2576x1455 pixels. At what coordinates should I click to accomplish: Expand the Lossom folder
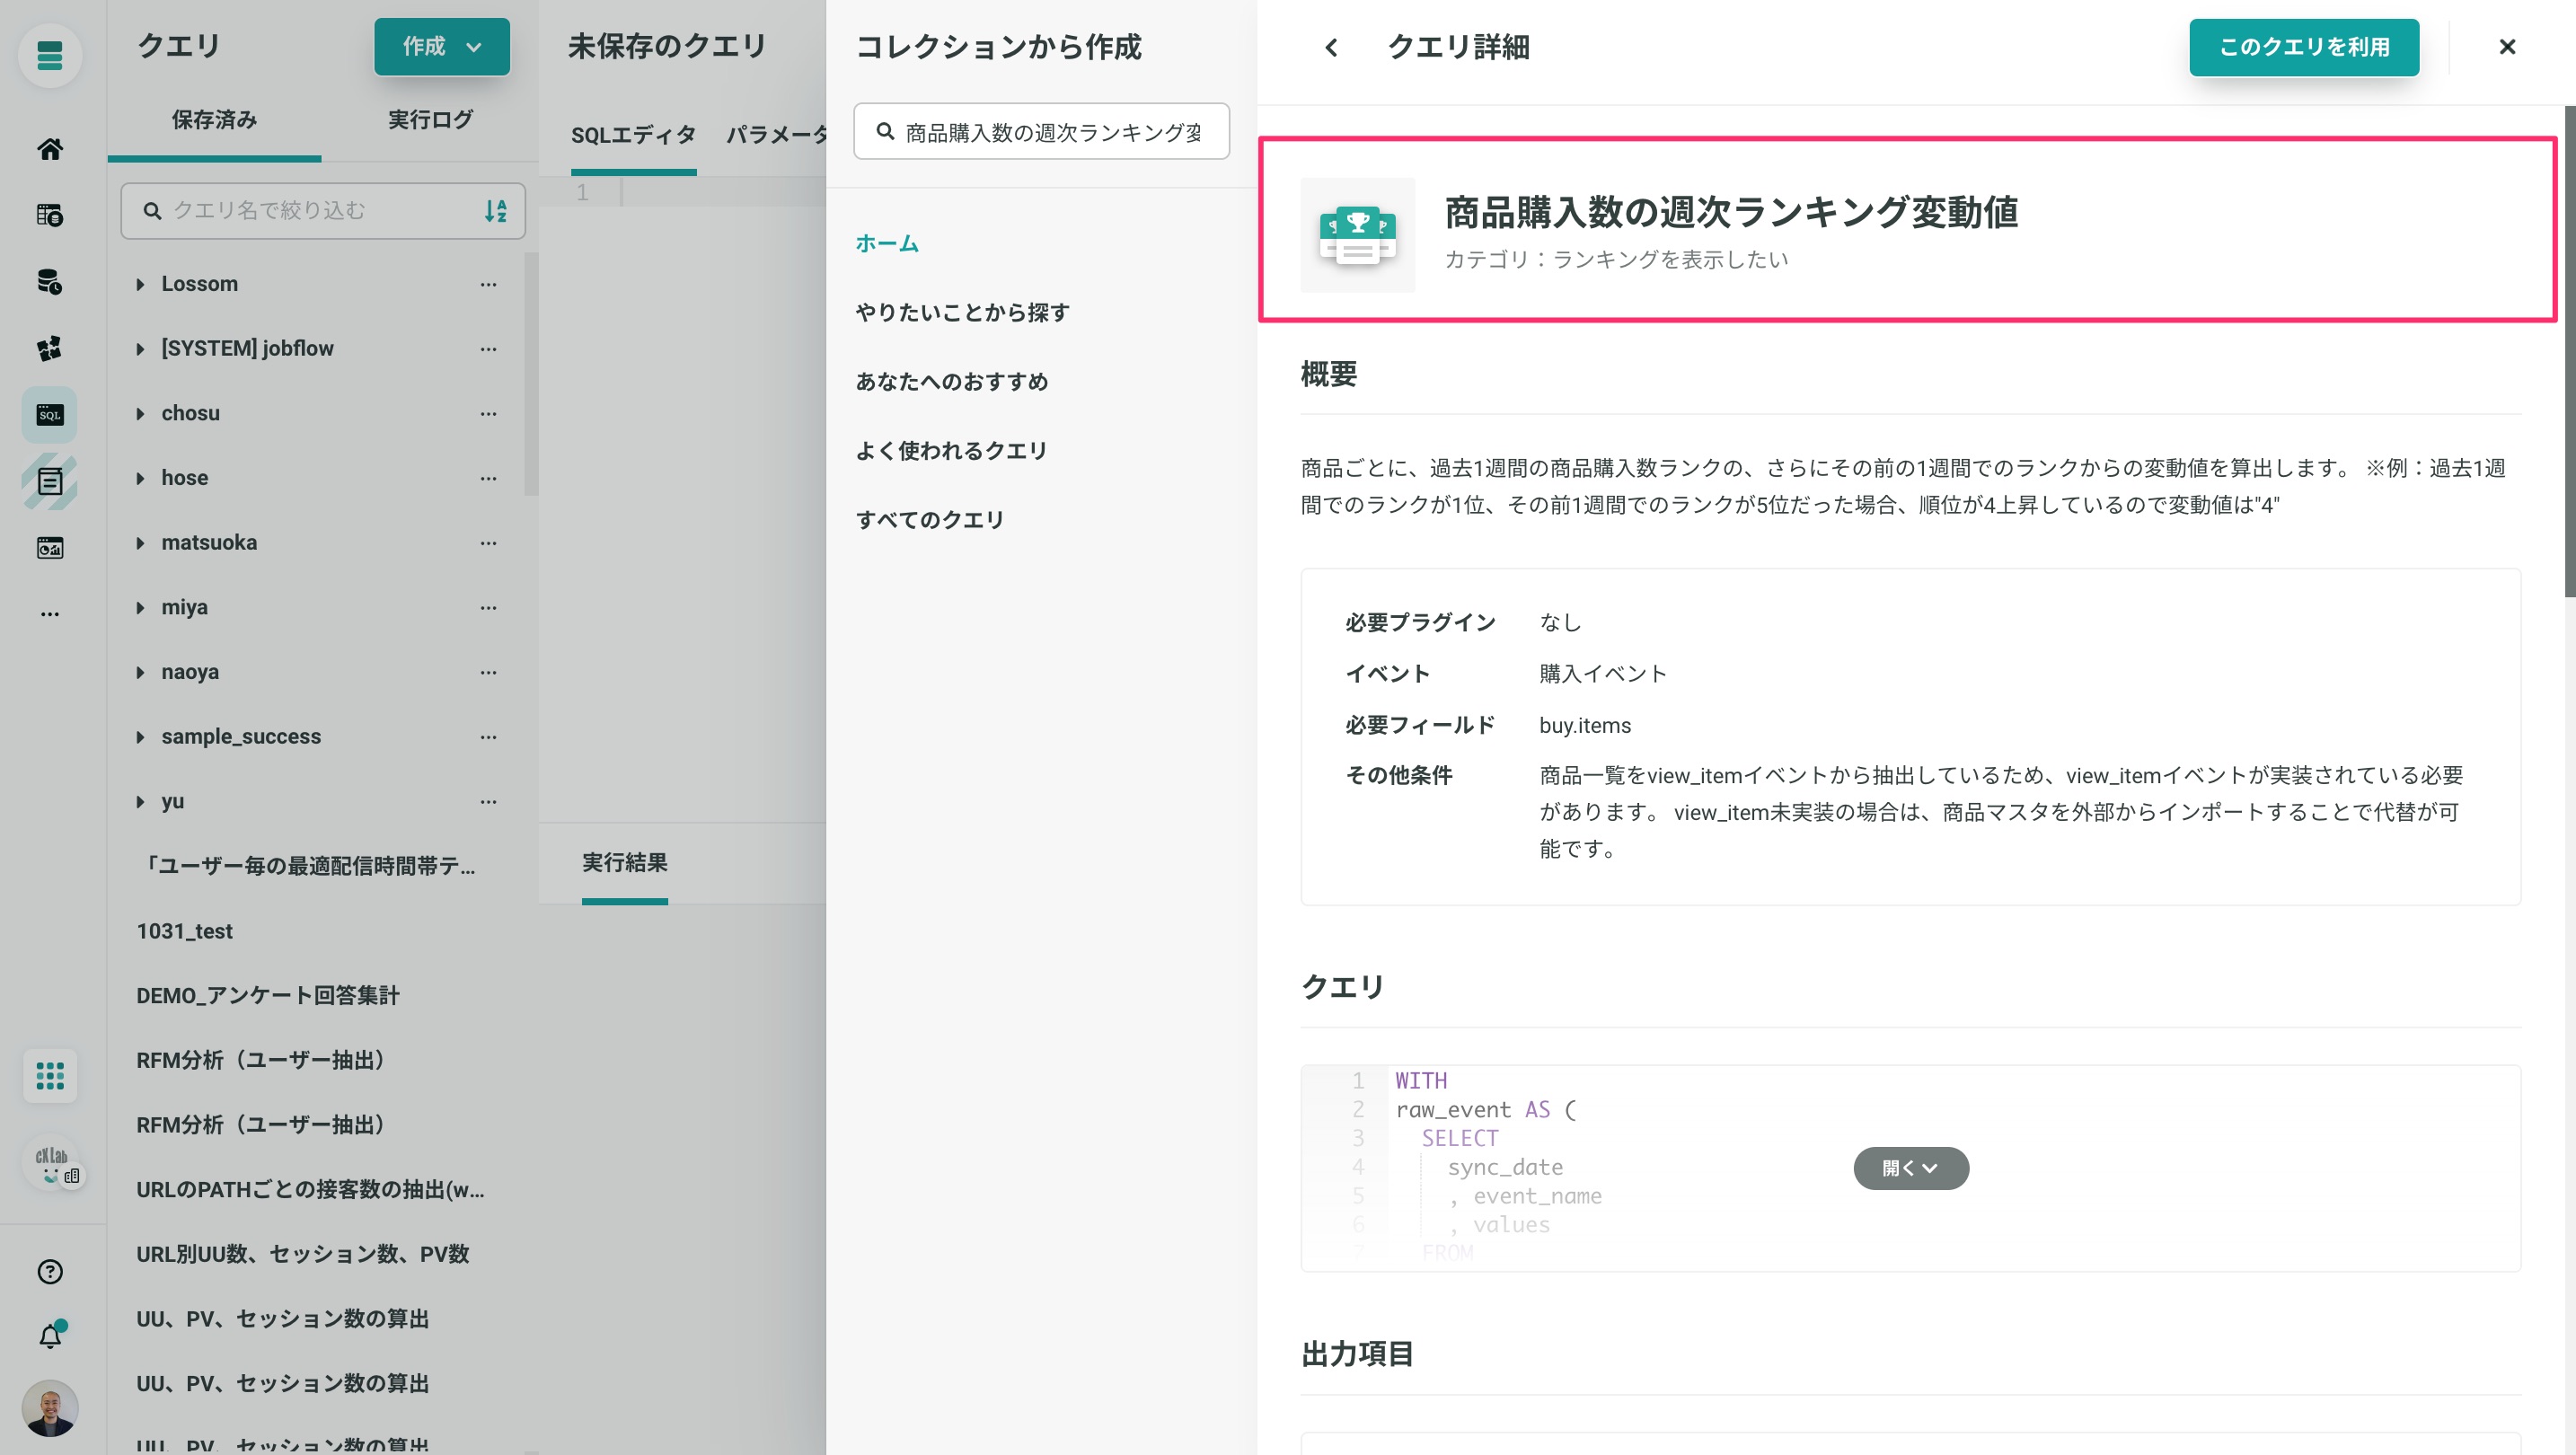[141, 284]
